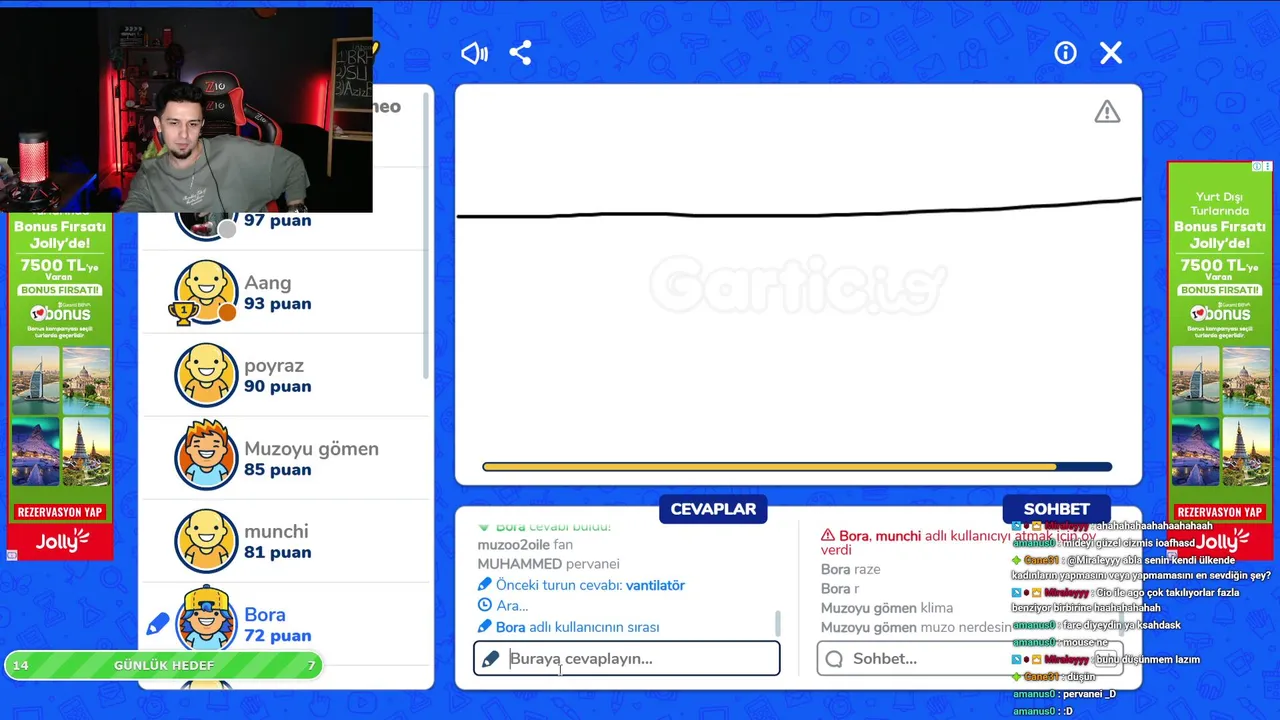Open the info icon at top right

[1065, 53]
